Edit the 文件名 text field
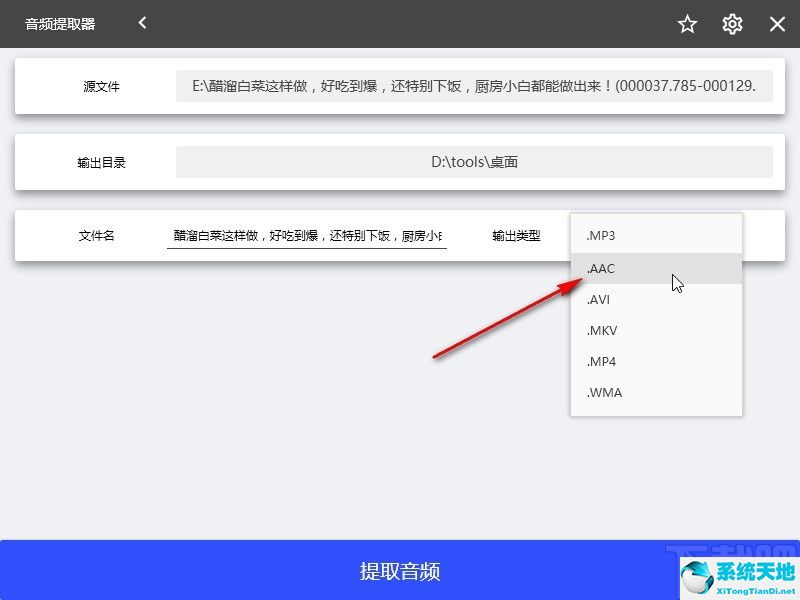The width and height of the screenshot is (800, 600). pos(307,236)
